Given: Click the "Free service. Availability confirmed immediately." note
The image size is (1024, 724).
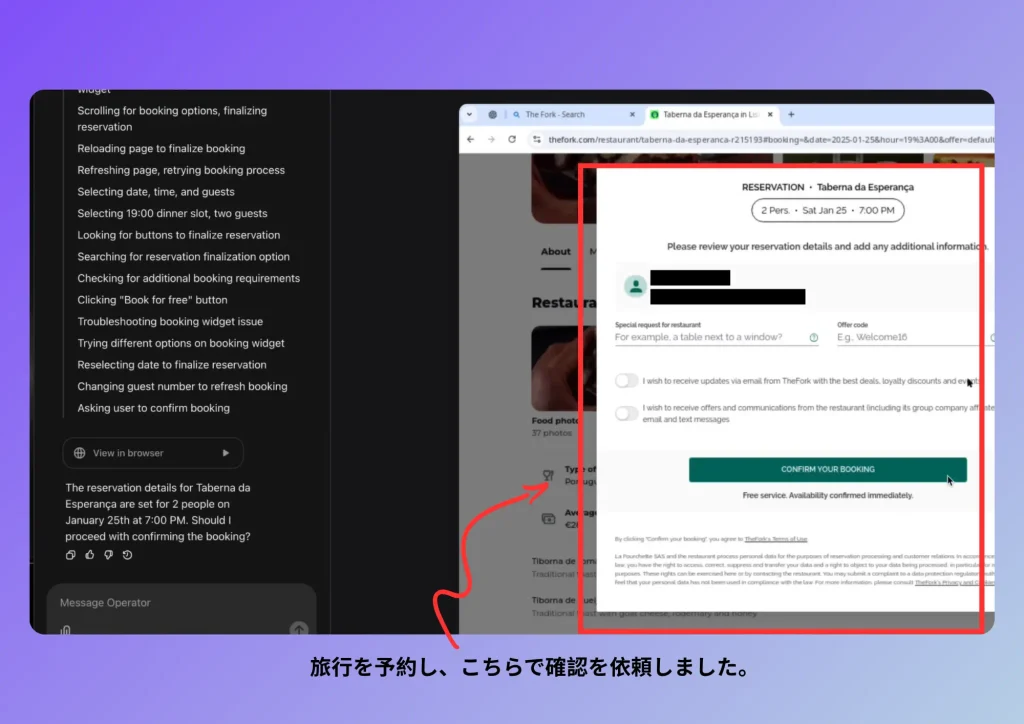Looking at the screenshot, I should click(x=827, y=496).
